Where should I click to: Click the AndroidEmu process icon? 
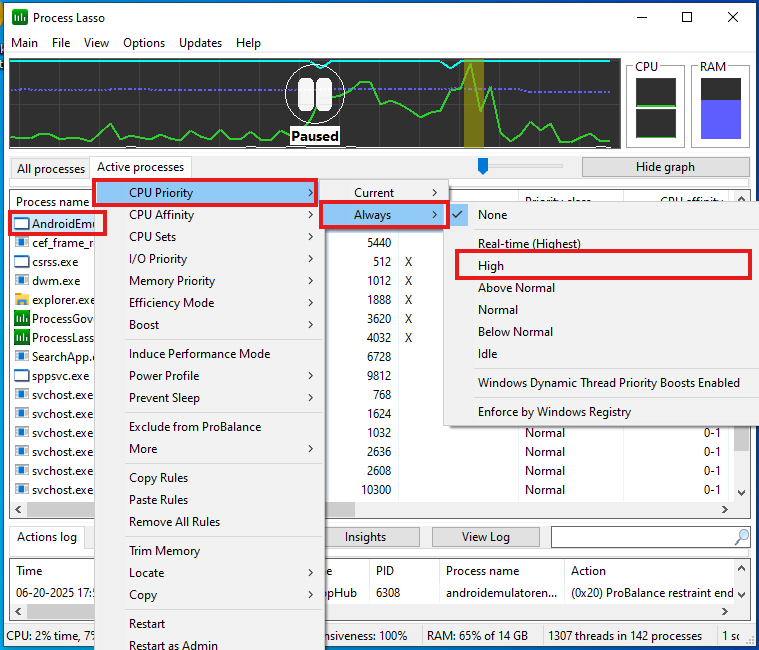click(x=21, y=224)
